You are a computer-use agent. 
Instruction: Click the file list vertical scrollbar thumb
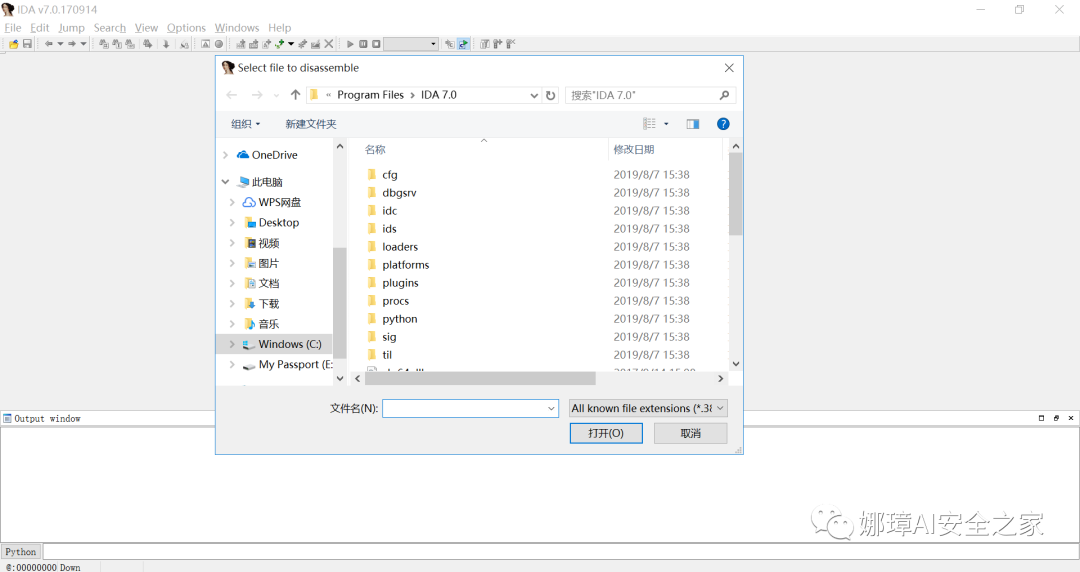pyautogui.click(x=736, y=194)
